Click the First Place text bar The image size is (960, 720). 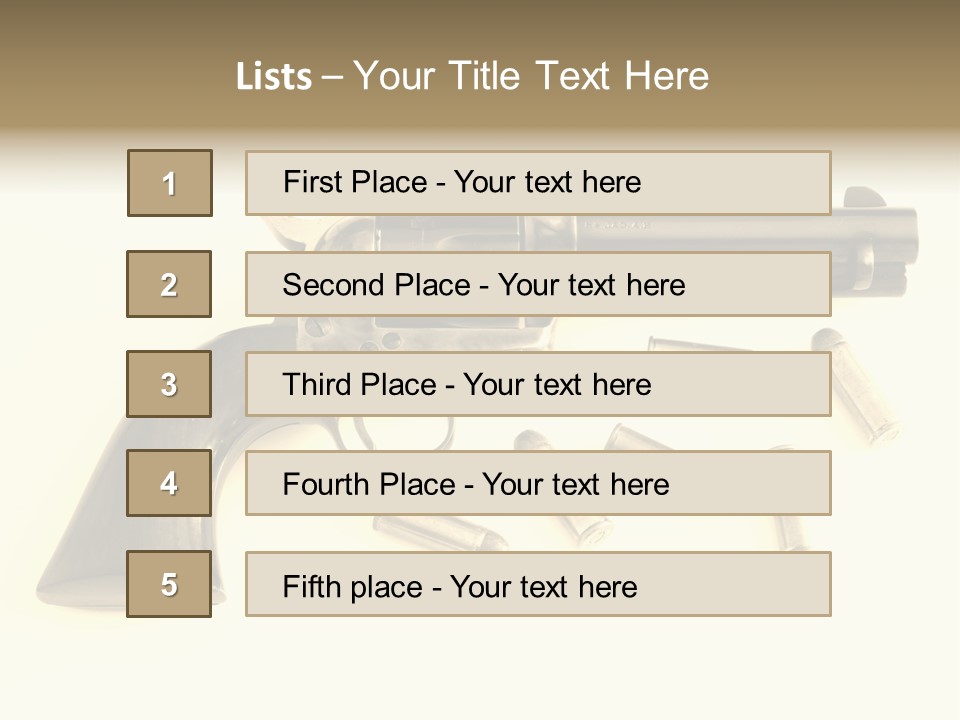[x=538, y=183]
